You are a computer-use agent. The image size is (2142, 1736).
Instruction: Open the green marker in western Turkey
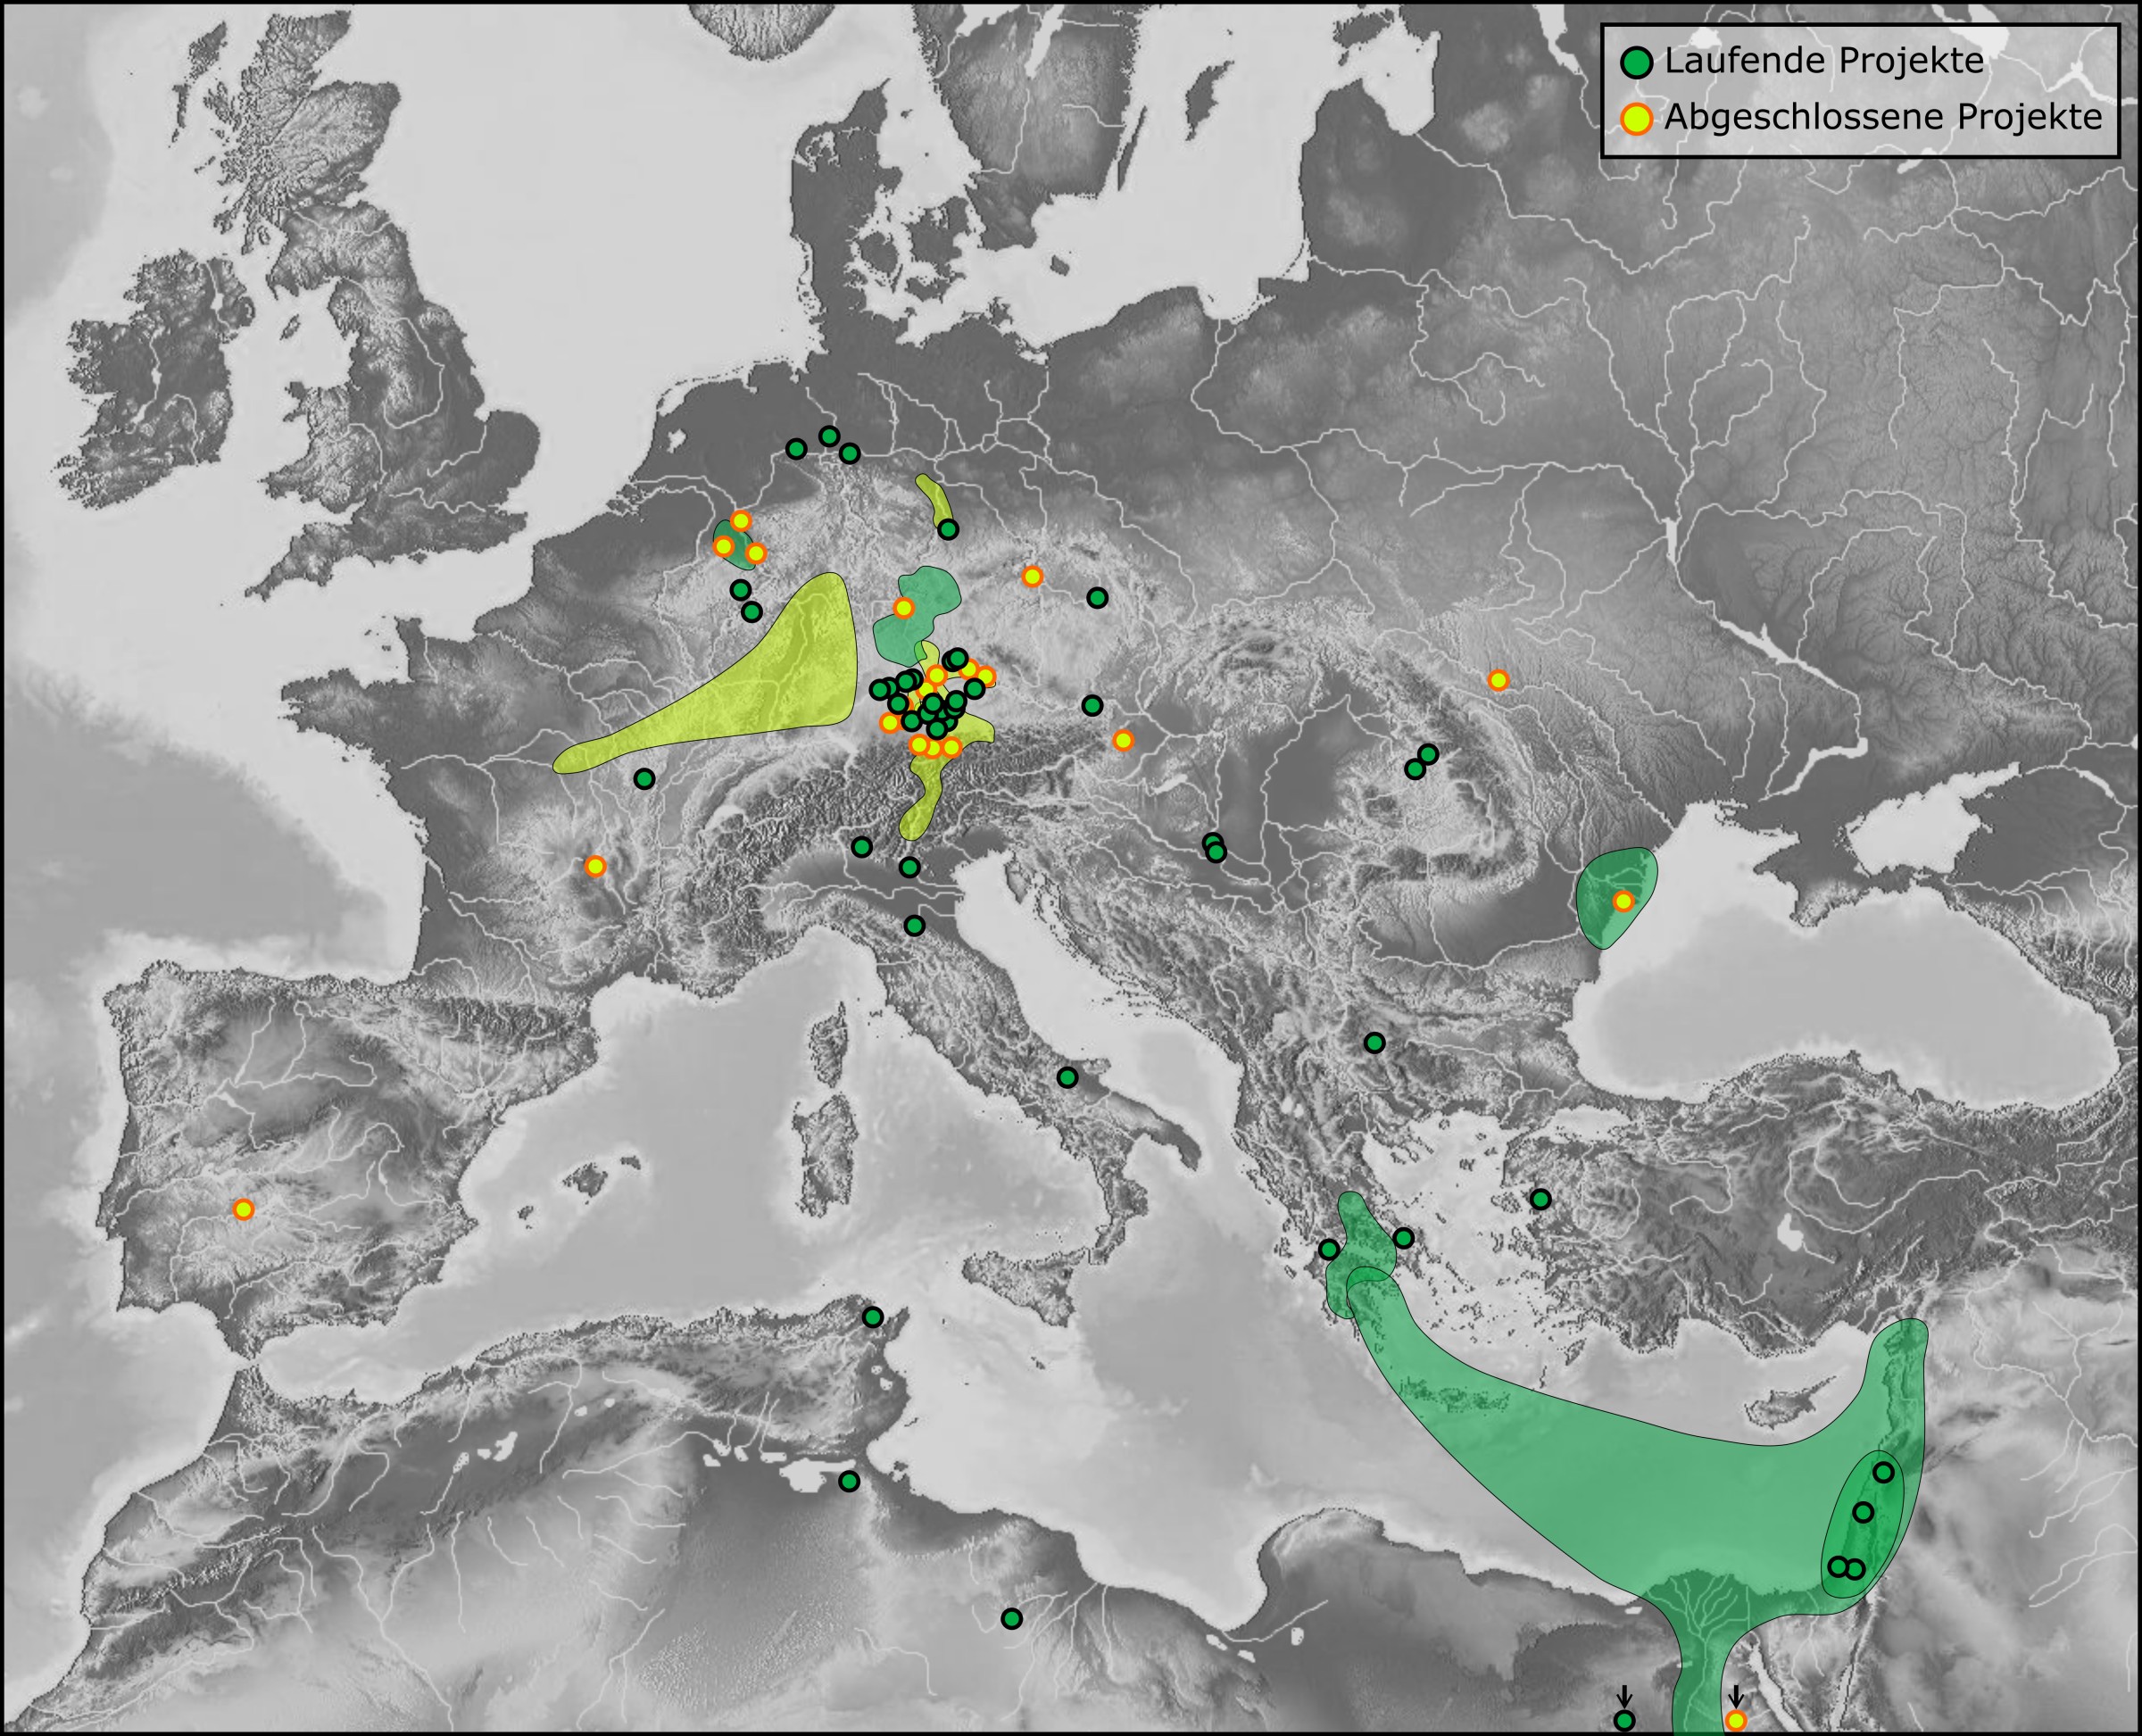click(x=1541, y=1199)
